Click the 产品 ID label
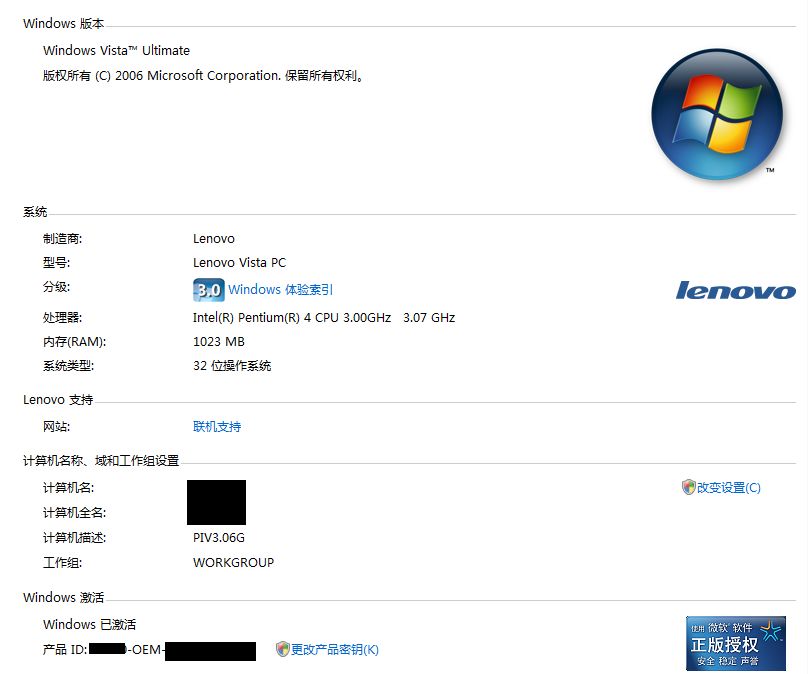Viewport: 808px width, 674px height. tap(65, 650)
